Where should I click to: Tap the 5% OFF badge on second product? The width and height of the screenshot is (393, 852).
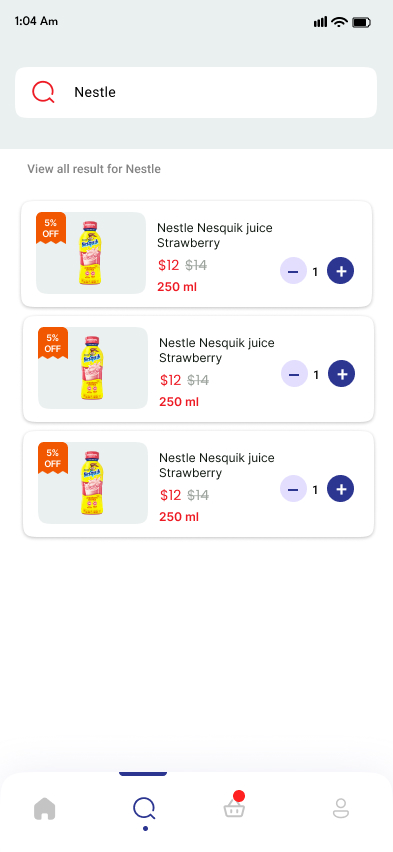[x=53, y=343]
